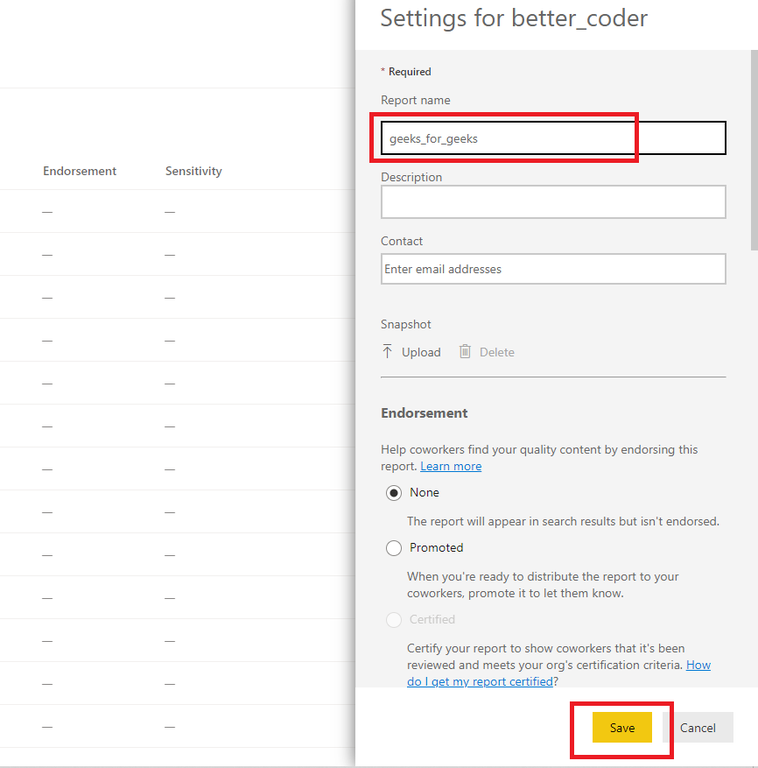Click the Settings for better_coder title
This screenshot has height=768, width=758.
pos(514,19)
